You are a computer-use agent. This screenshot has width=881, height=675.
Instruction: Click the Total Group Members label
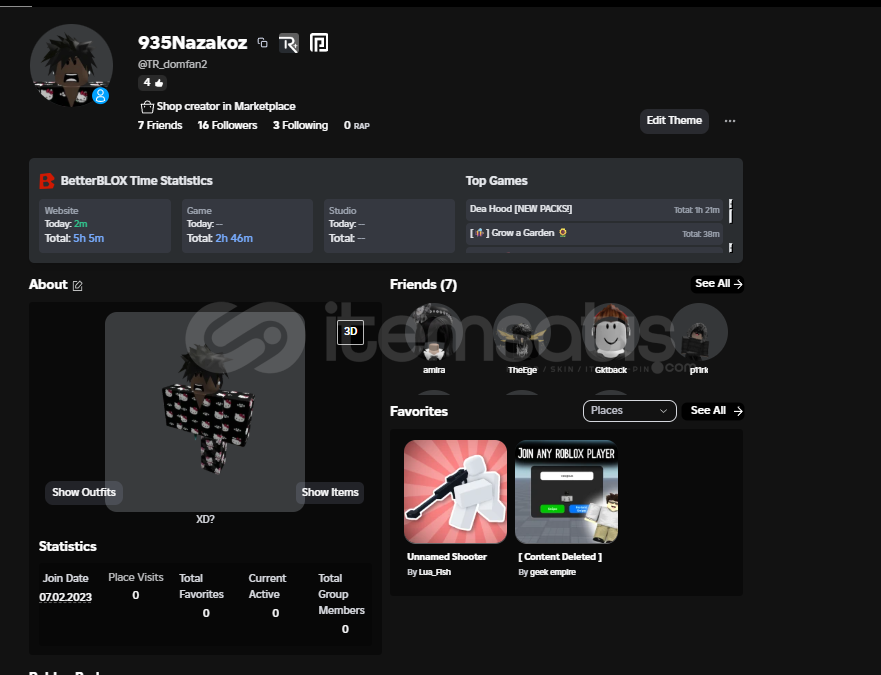click(x=342, y=594)
